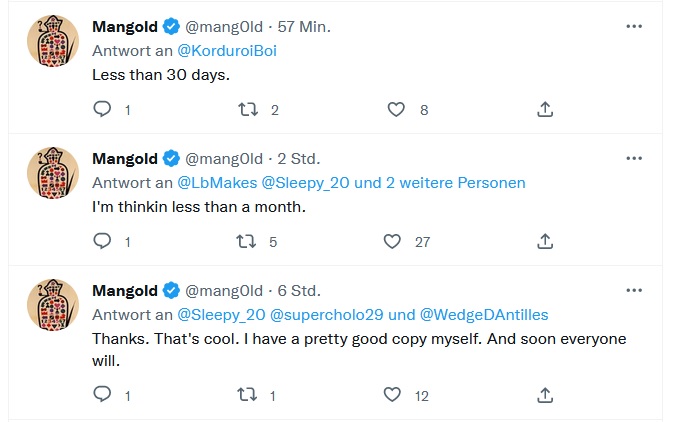Open the @KorduroiBoi profile link
Screen dimensions: 685x422
point(227,51)
